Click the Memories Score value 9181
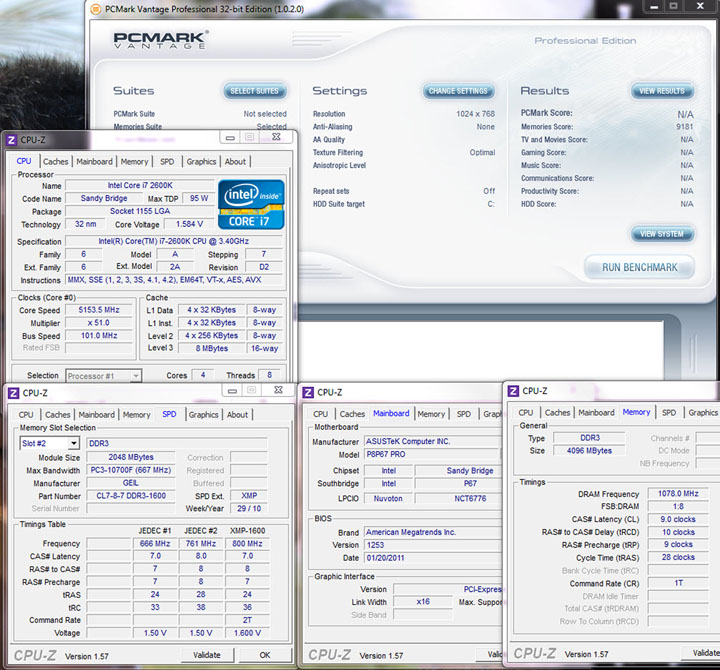Screen dimensions: 720x670 click(684, 127)
